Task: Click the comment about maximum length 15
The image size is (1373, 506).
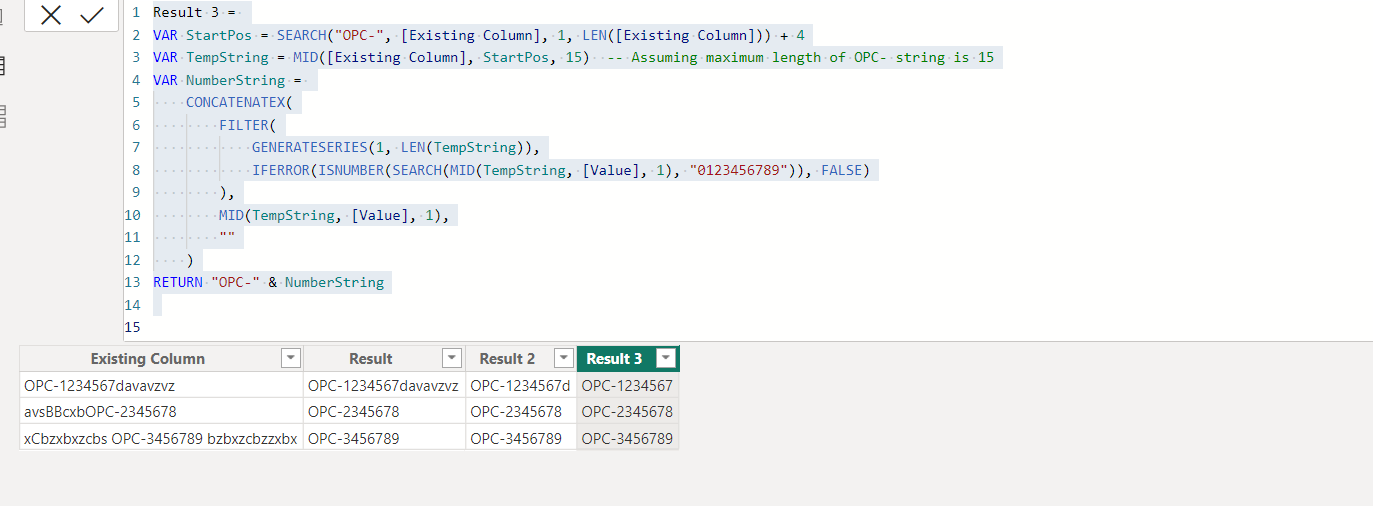Action: [801, 57]
